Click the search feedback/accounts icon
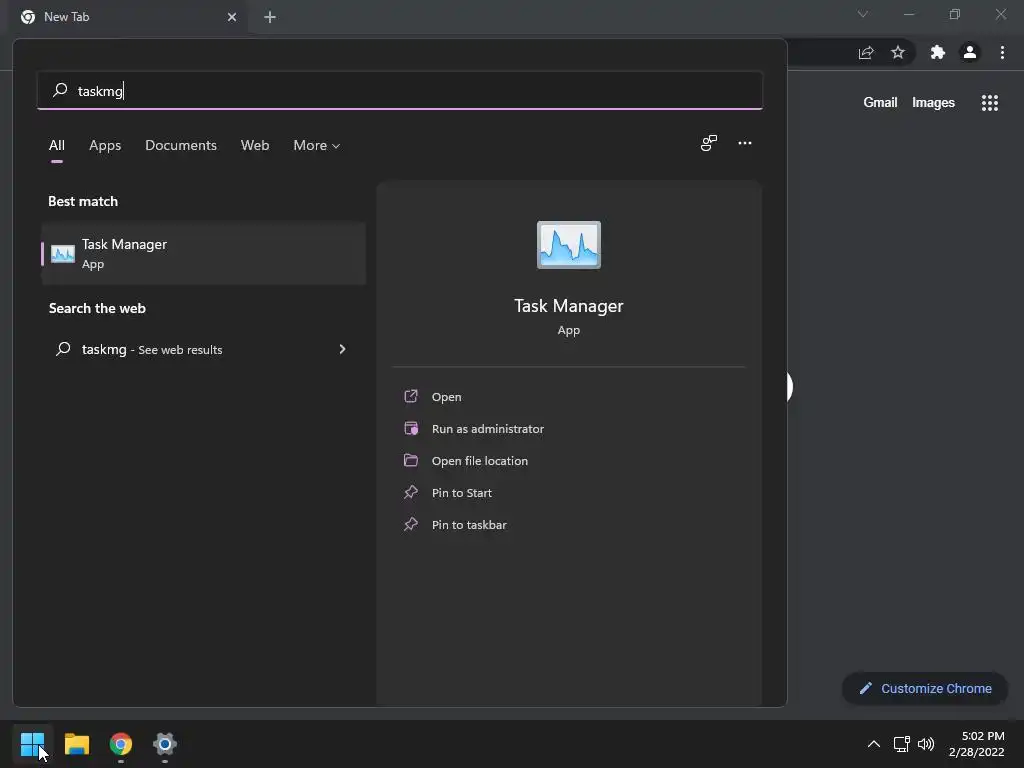 point(709,143)
